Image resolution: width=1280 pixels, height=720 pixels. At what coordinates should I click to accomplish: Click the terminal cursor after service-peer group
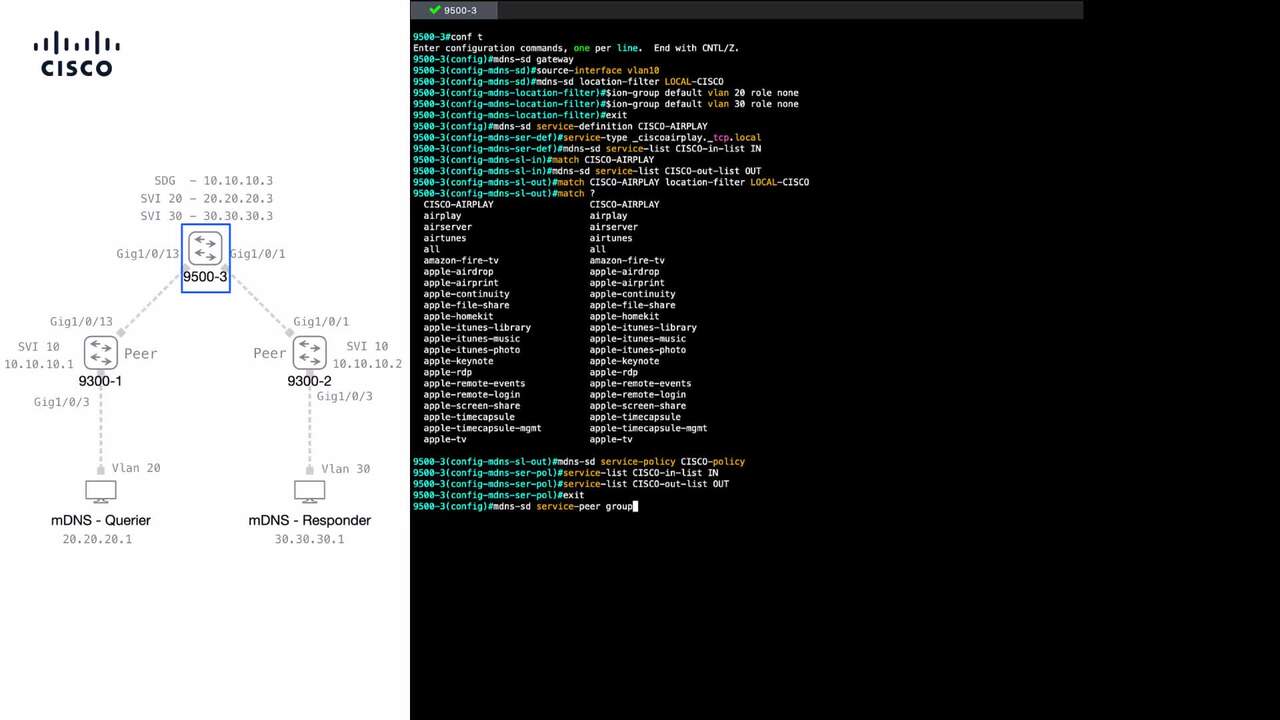tap(636, 506)
